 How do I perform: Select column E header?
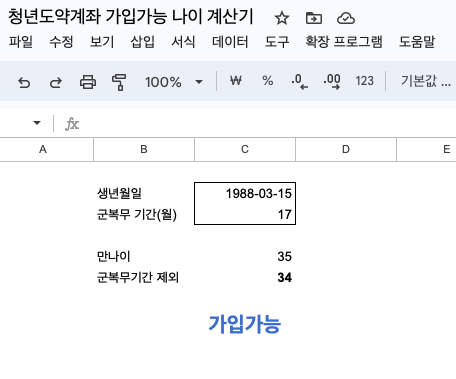(427, 149)
